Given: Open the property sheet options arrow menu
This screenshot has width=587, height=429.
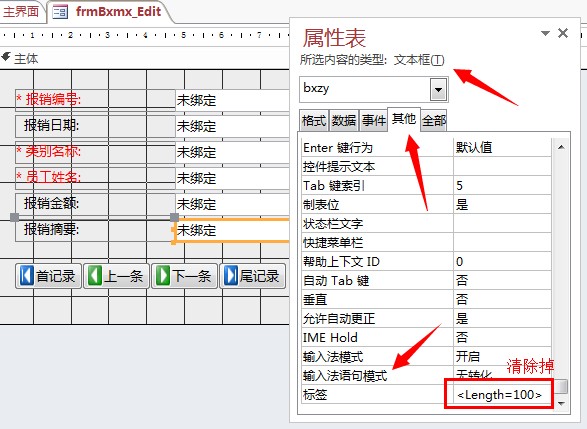Looking at the screenshot, I should pos(545,33).
